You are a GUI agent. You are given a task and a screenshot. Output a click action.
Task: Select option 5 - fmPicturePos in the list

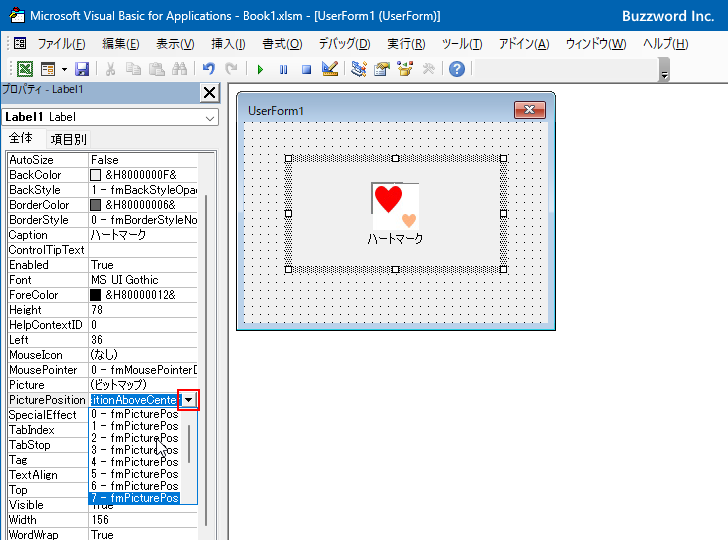pos(135,474)
